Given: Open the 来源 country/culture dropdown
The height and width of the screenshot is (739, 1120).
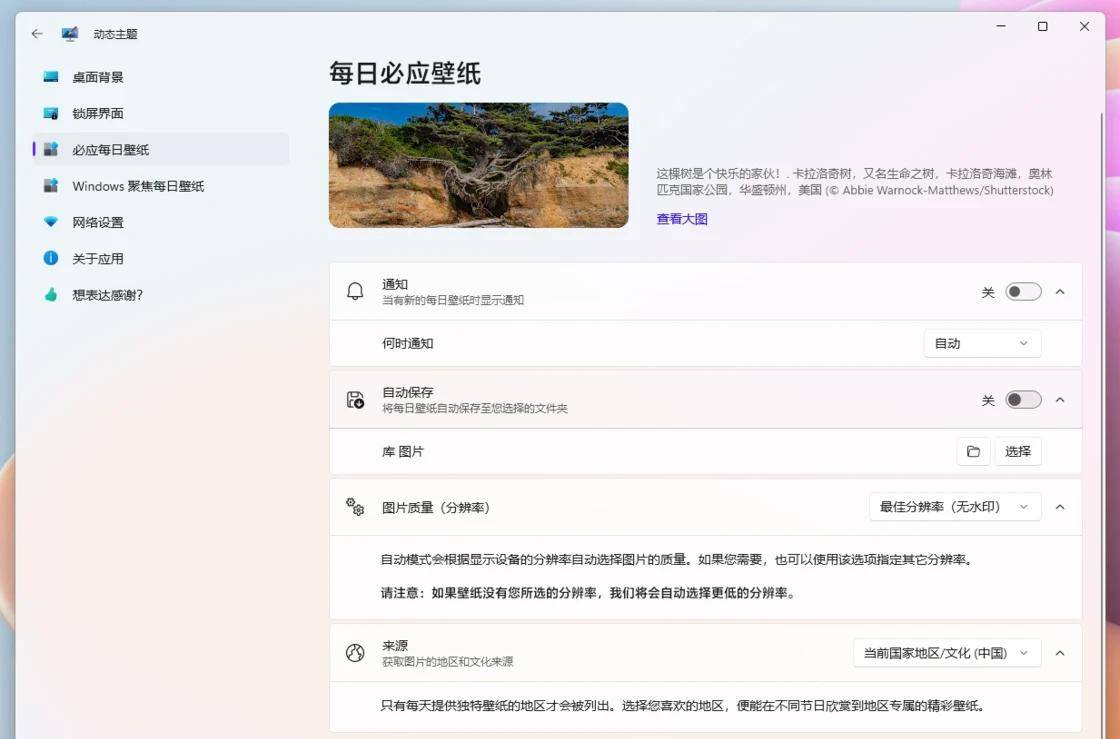Looking at the screenshot, I should (945, 652).
